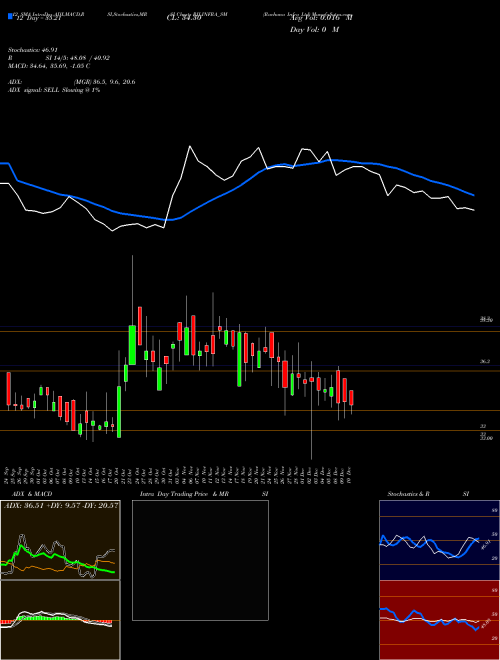Click the 'ADX: 36.51 +DY: 9.57 -DY: 20.57' readout
This screenshot has height=660, width=500.
pyautogui.click(x=61, y=505)
